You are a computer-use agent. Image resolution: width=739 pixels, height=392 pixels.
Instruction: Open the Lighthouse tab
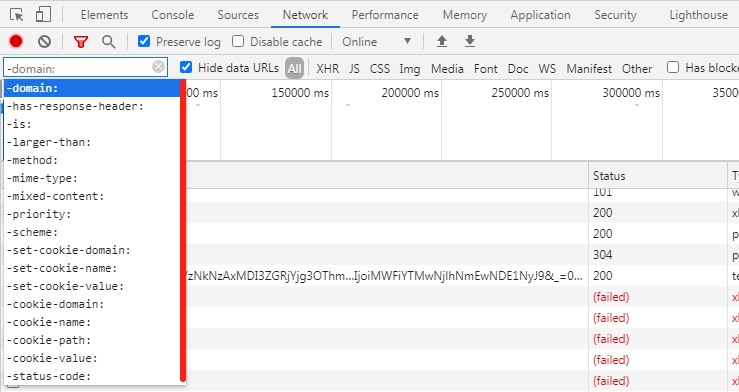coord(698,15)
